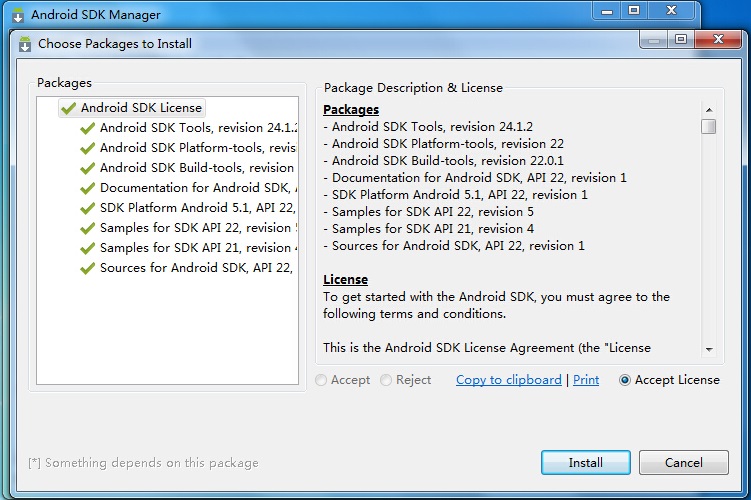Maximize the Android SDK Manager window

634,11
